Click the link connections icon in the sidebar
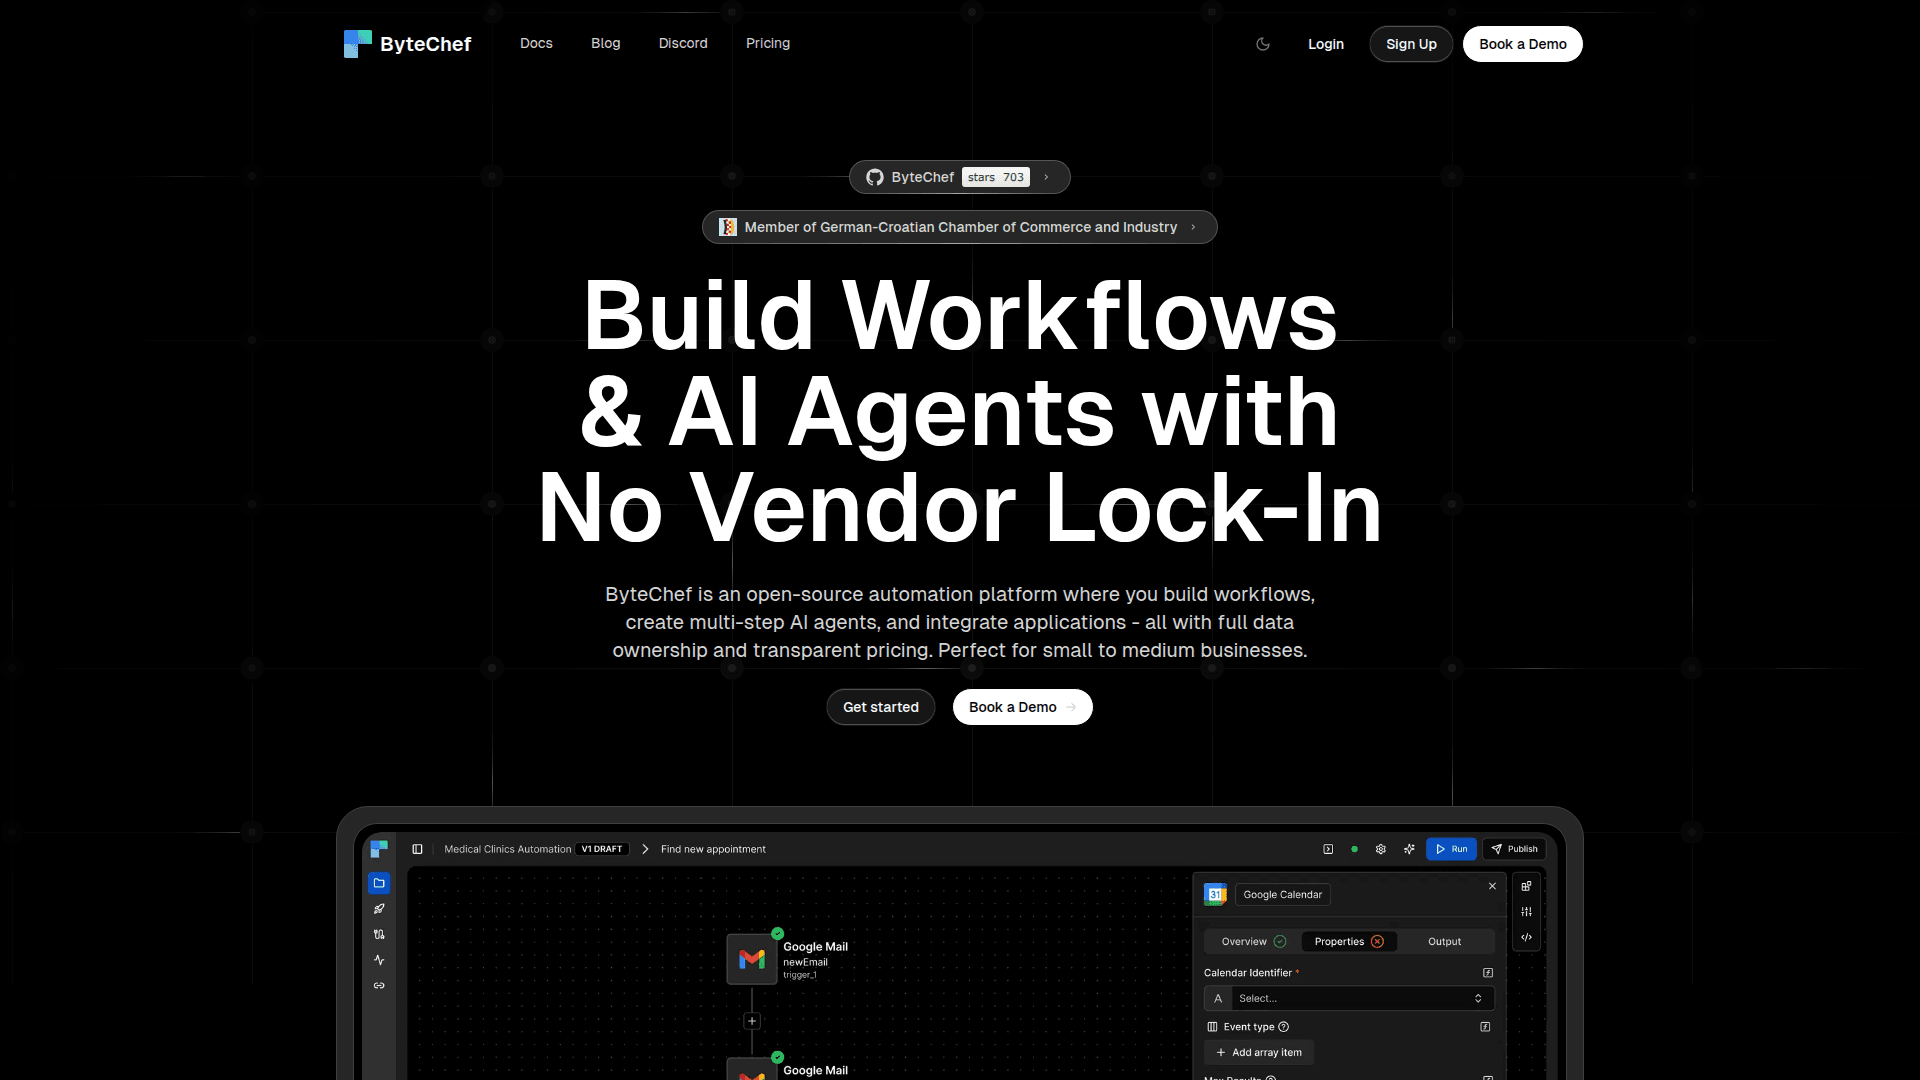The width and height of the screenshot is (1920, 1080). pyautogui.click(x=379, y=986)
